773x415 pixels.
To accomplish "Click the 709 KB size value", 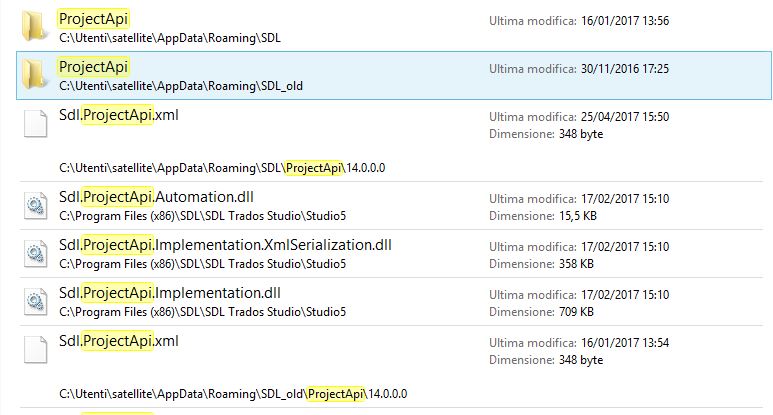I will tap(576, 312).
